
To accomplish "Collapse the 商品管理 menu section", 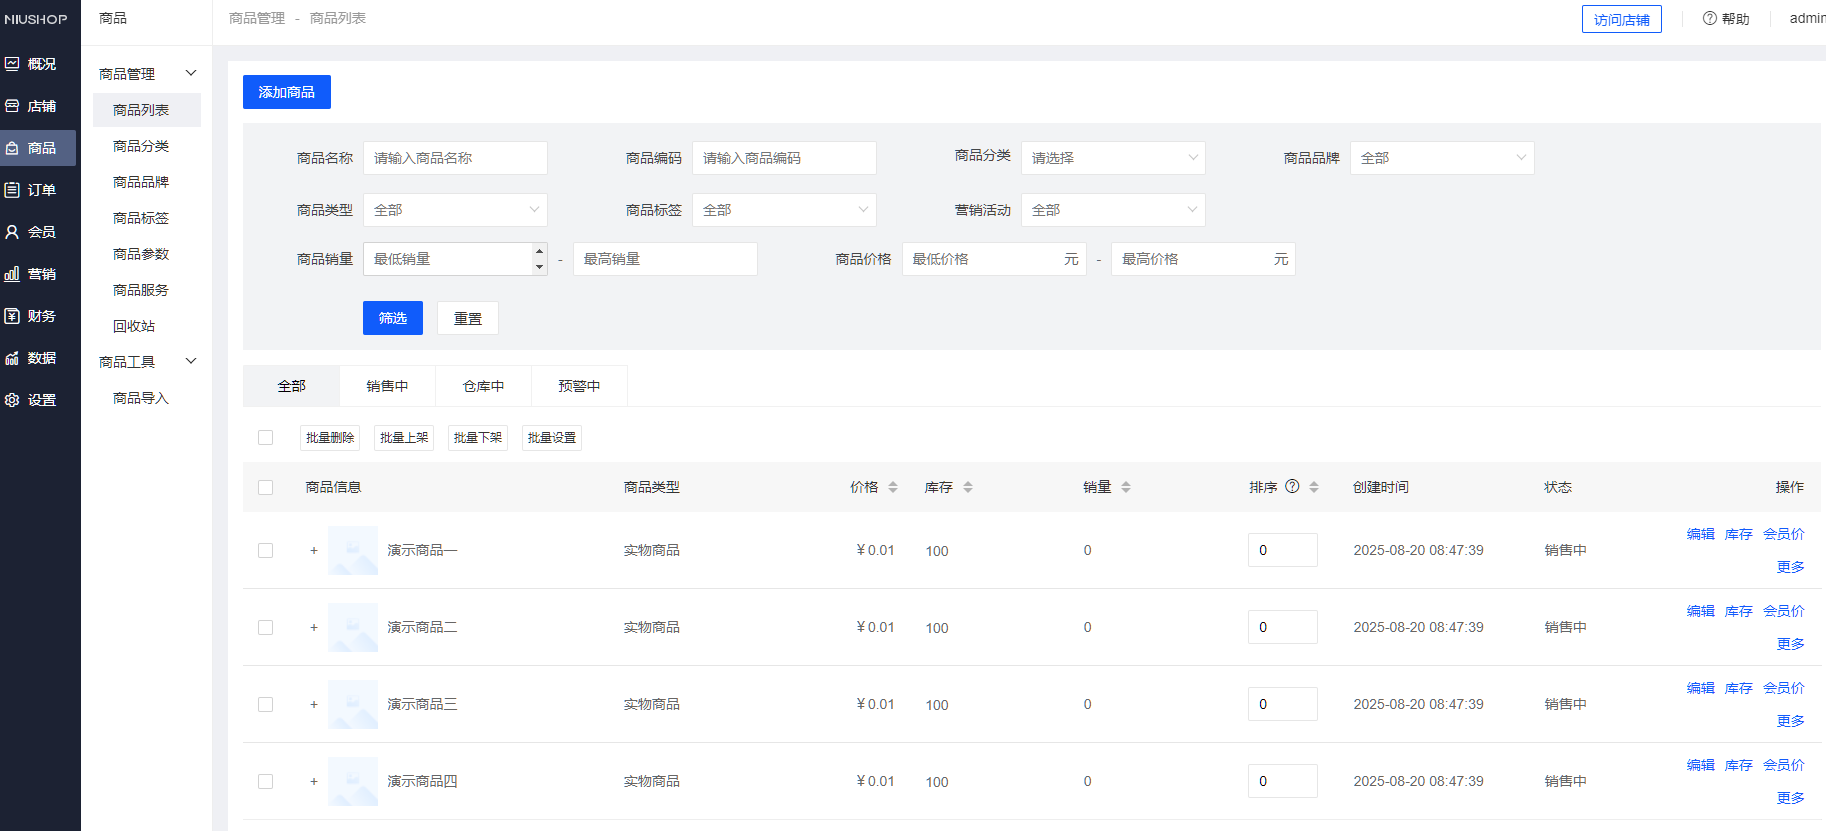I will coord(191,73).
